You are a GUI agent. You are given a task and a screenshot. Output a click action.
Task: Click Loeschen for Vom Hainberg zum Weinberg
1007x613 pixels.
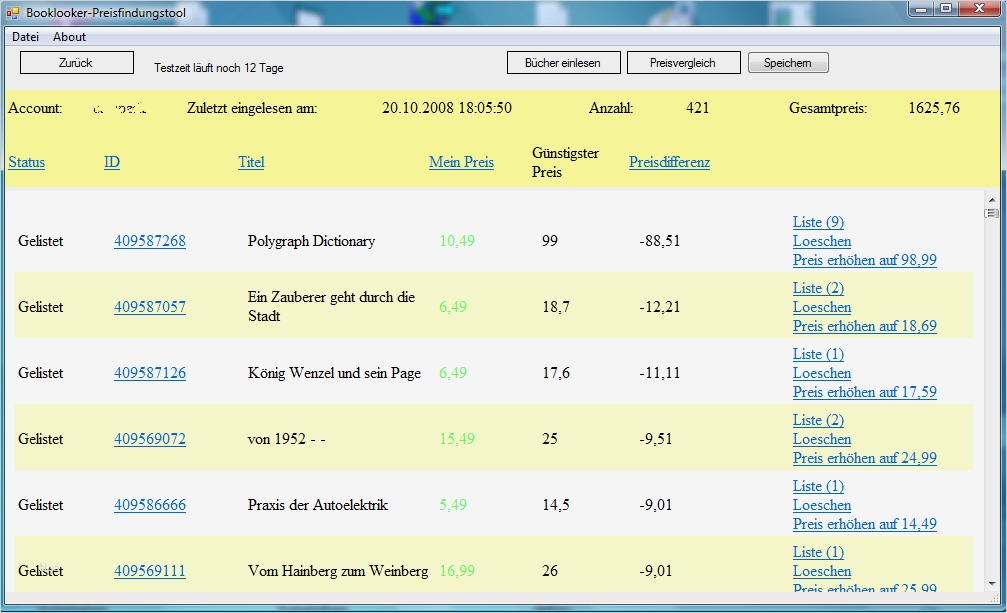click(x=821, y=571)
